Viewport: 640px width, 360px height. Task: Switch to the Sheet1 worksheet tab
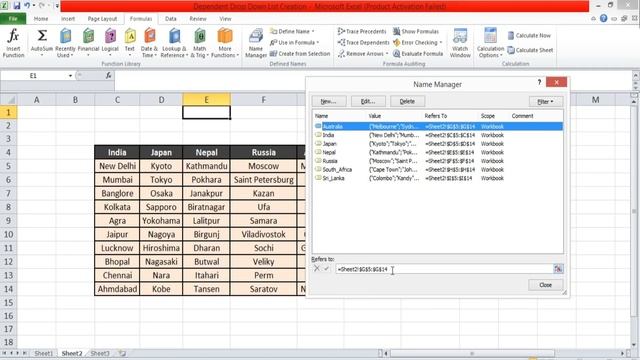click(x=44, y=353)
